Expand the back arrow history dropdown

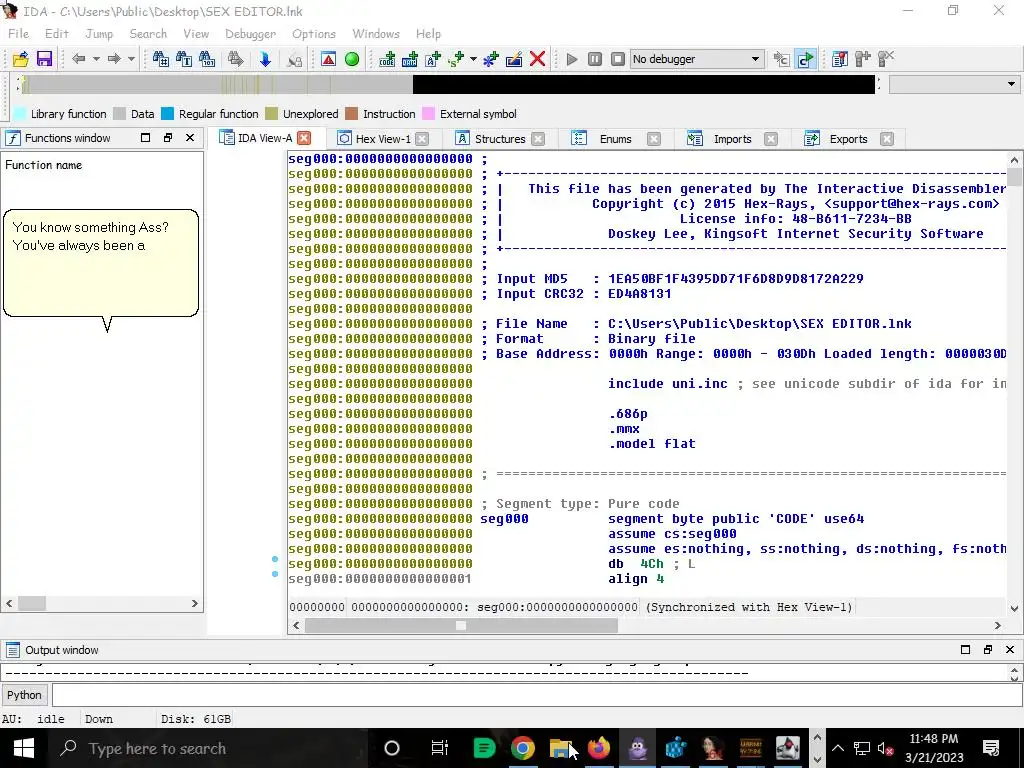pyautogui.click(x=96, y=59)
